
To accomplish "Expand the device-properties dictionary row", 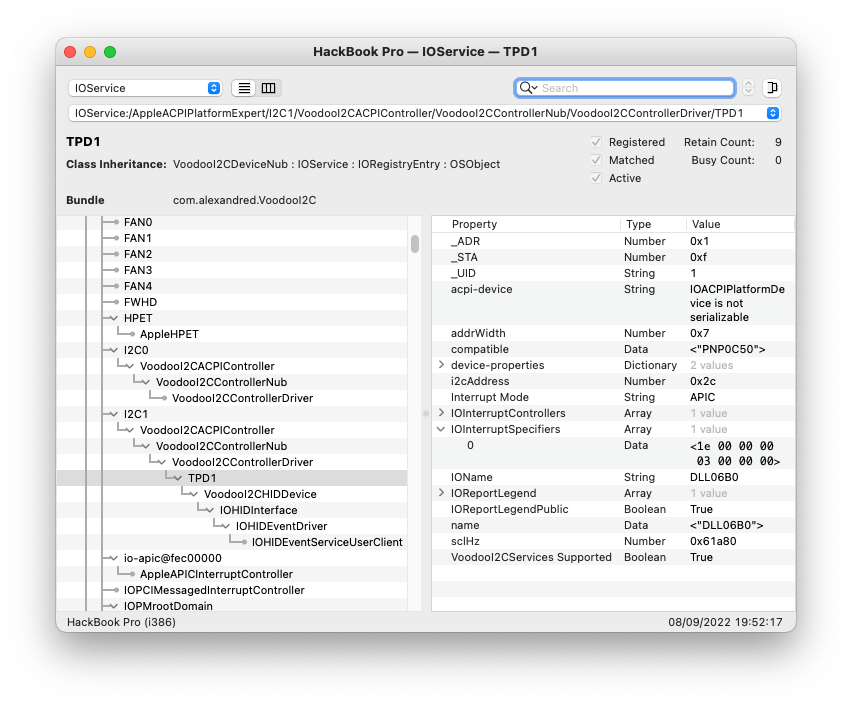I will click(x=442, y=365).
